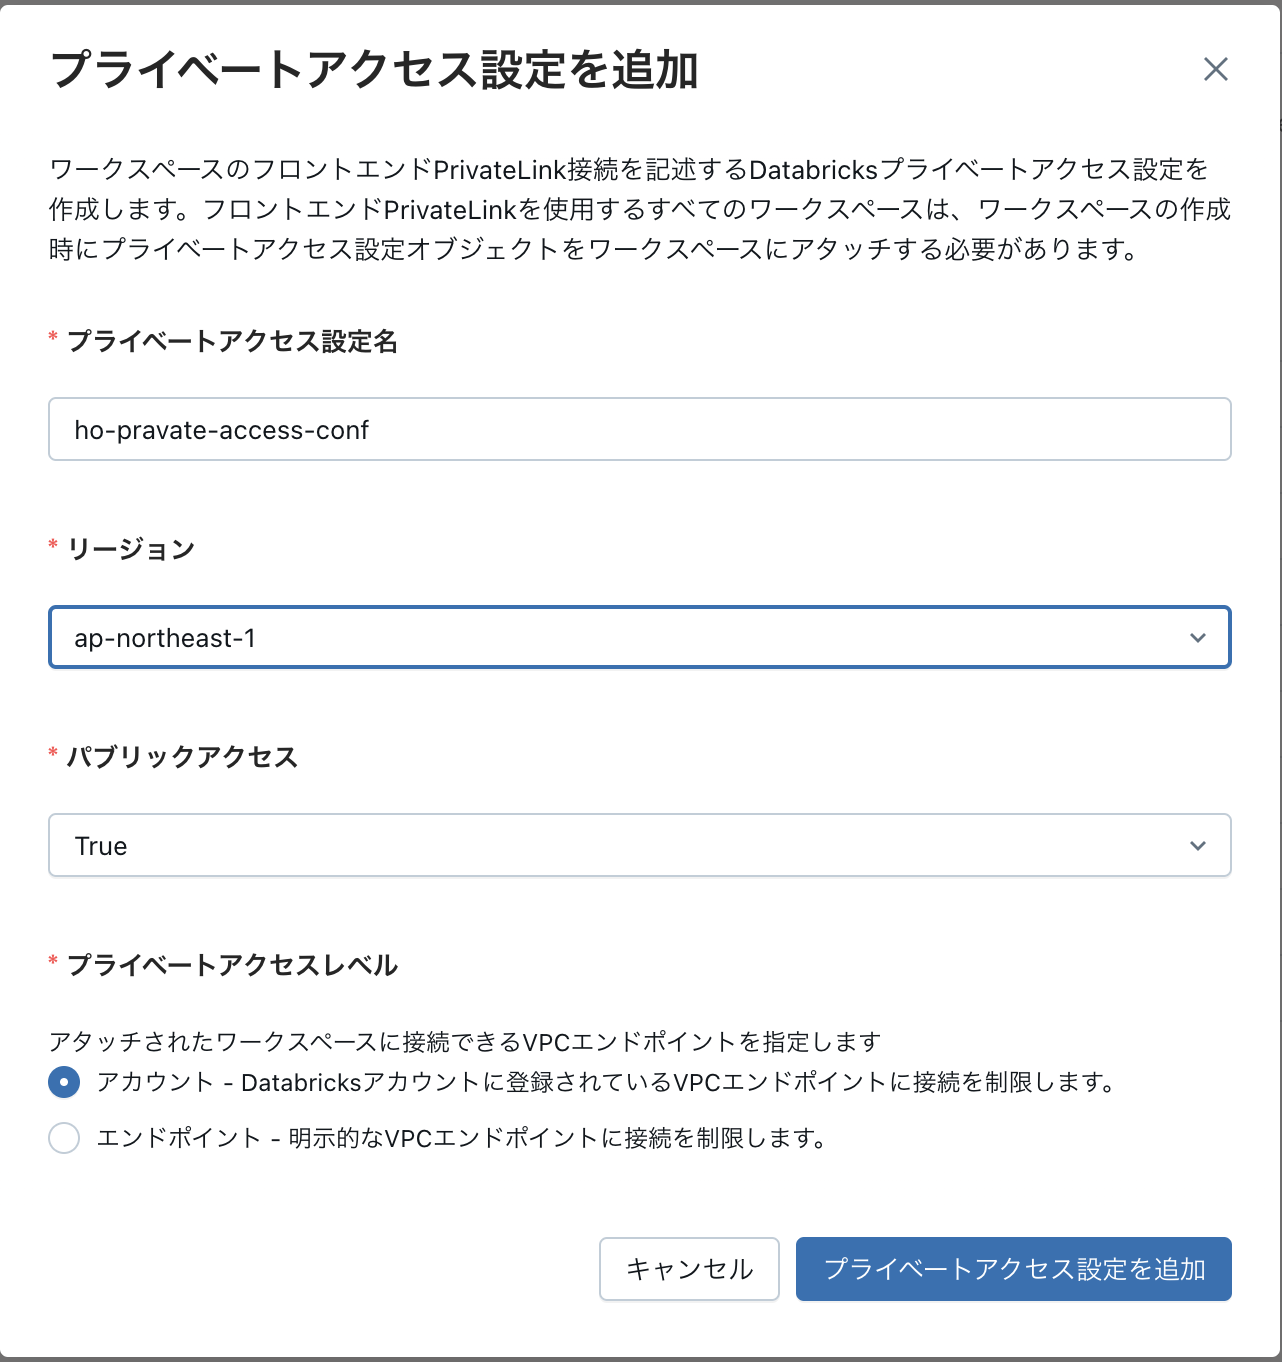
Task: Click the VPCエンドポイントを指定します helper text
Action: (464, 1042)
